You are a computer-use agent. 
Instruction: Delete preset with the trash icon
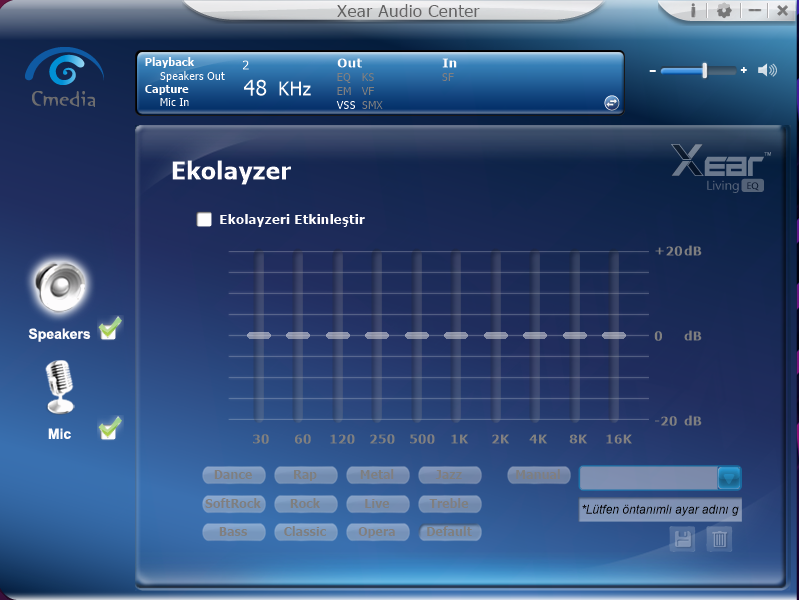720,539
